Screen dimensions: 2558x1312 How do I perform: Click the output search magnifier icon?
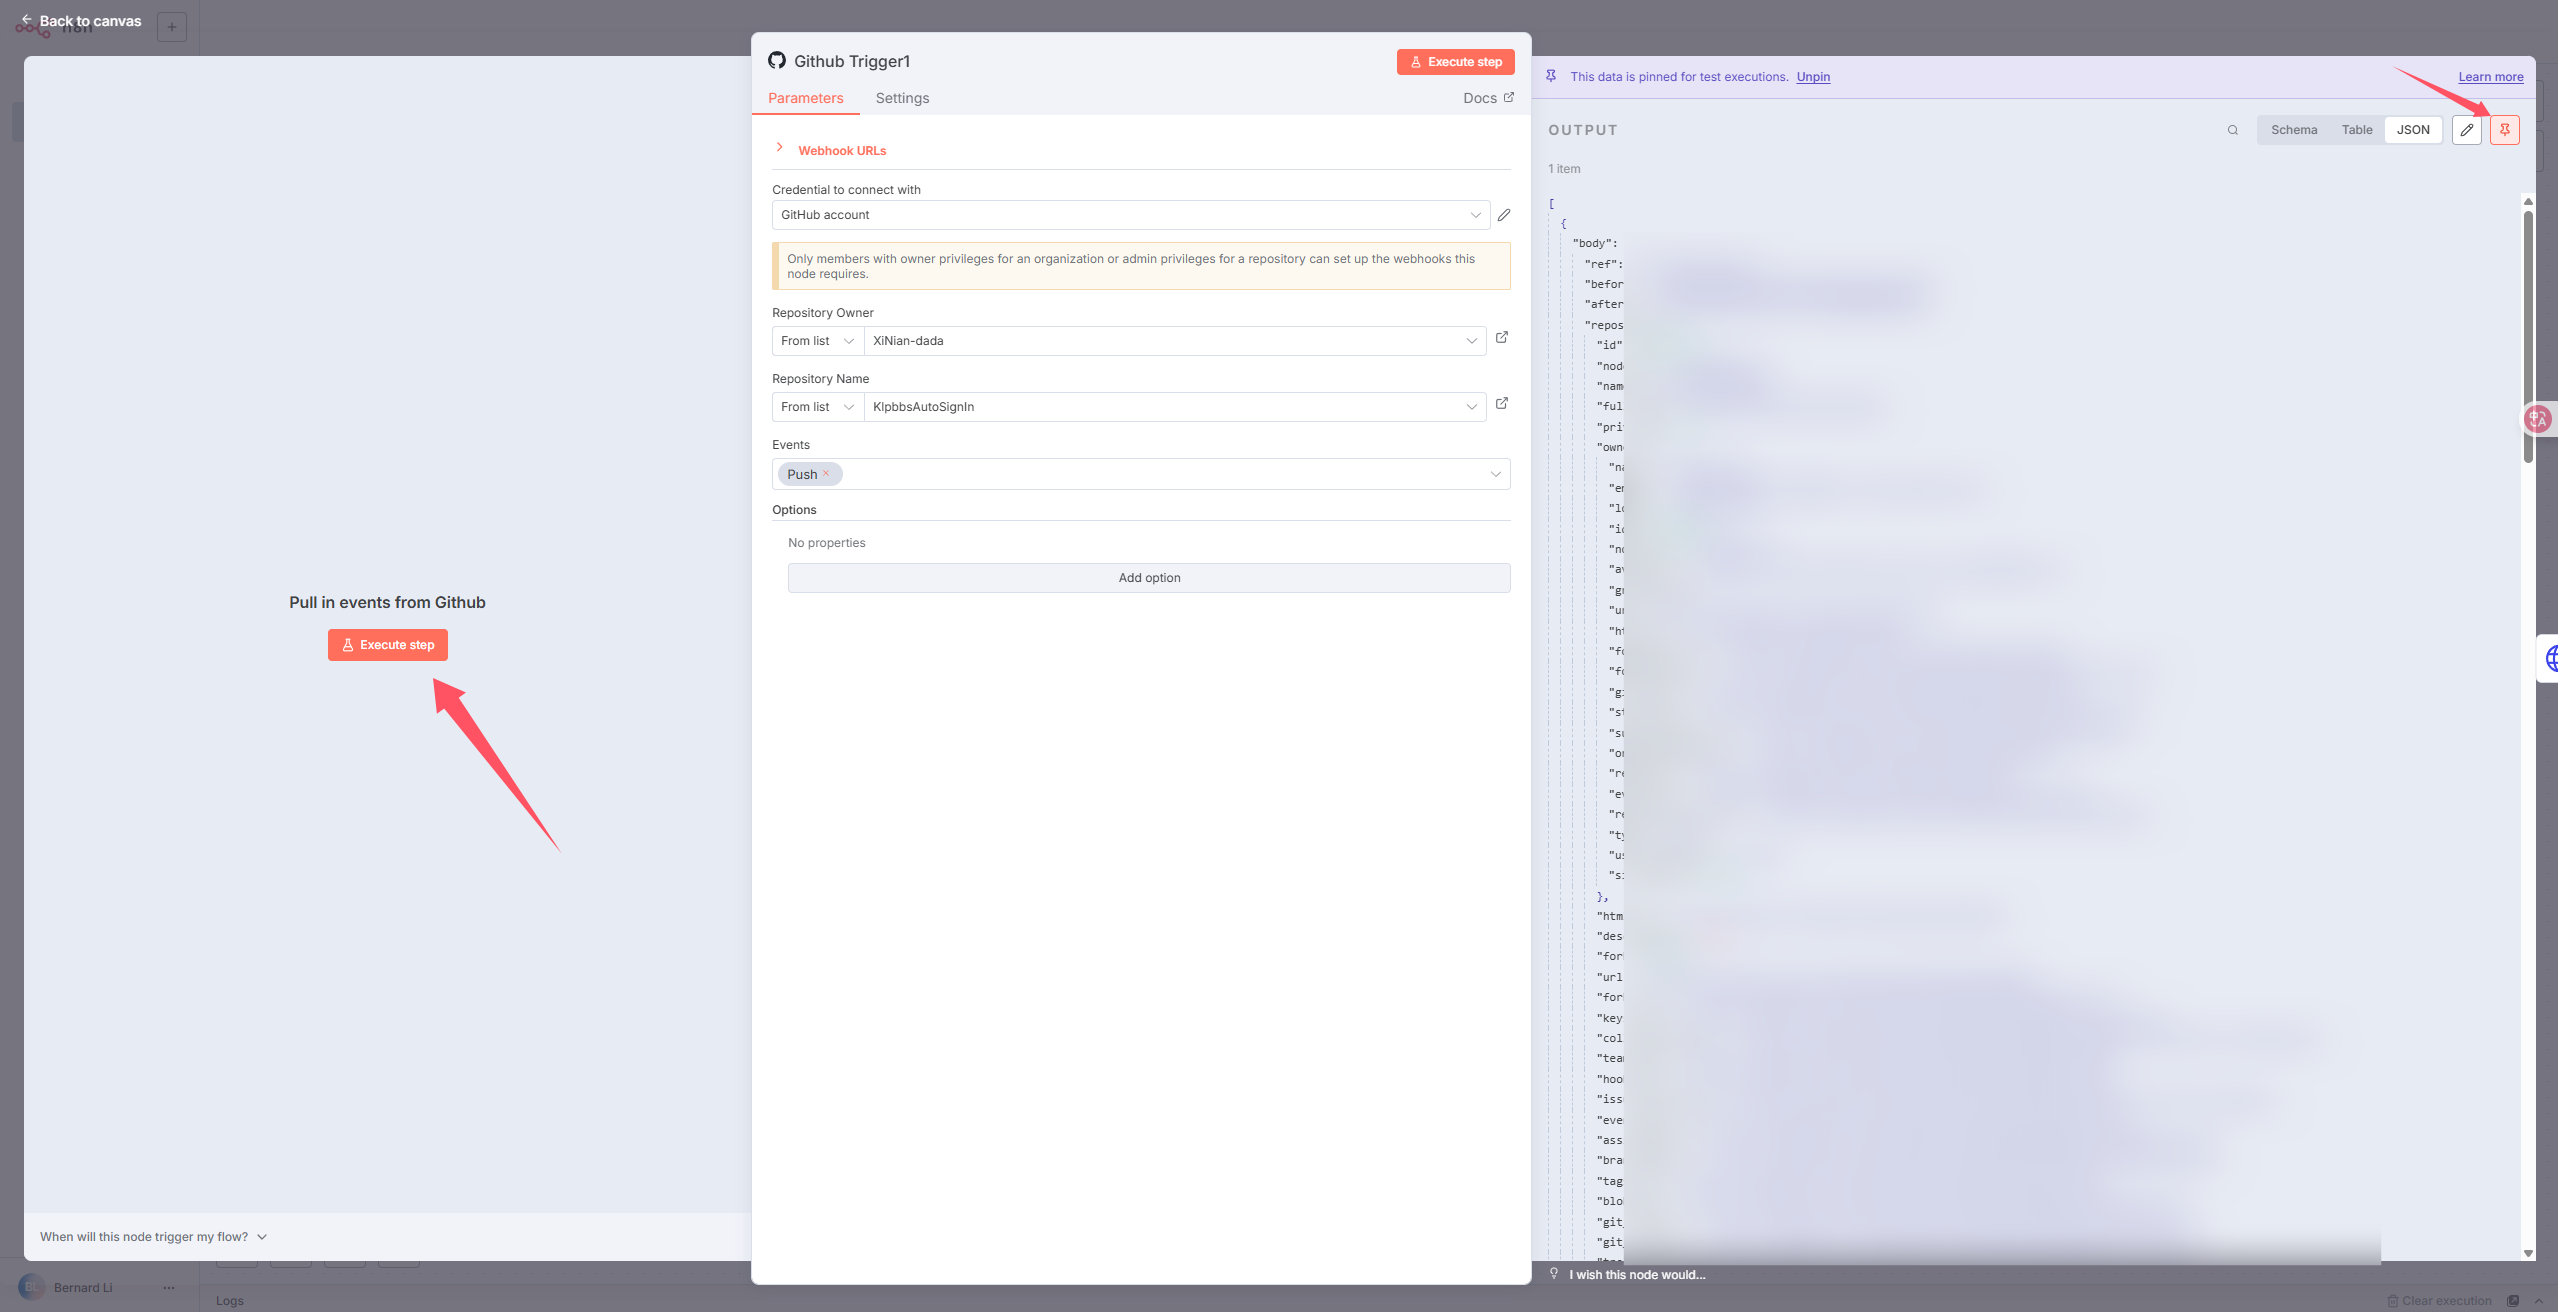[x=2232, y=130]
